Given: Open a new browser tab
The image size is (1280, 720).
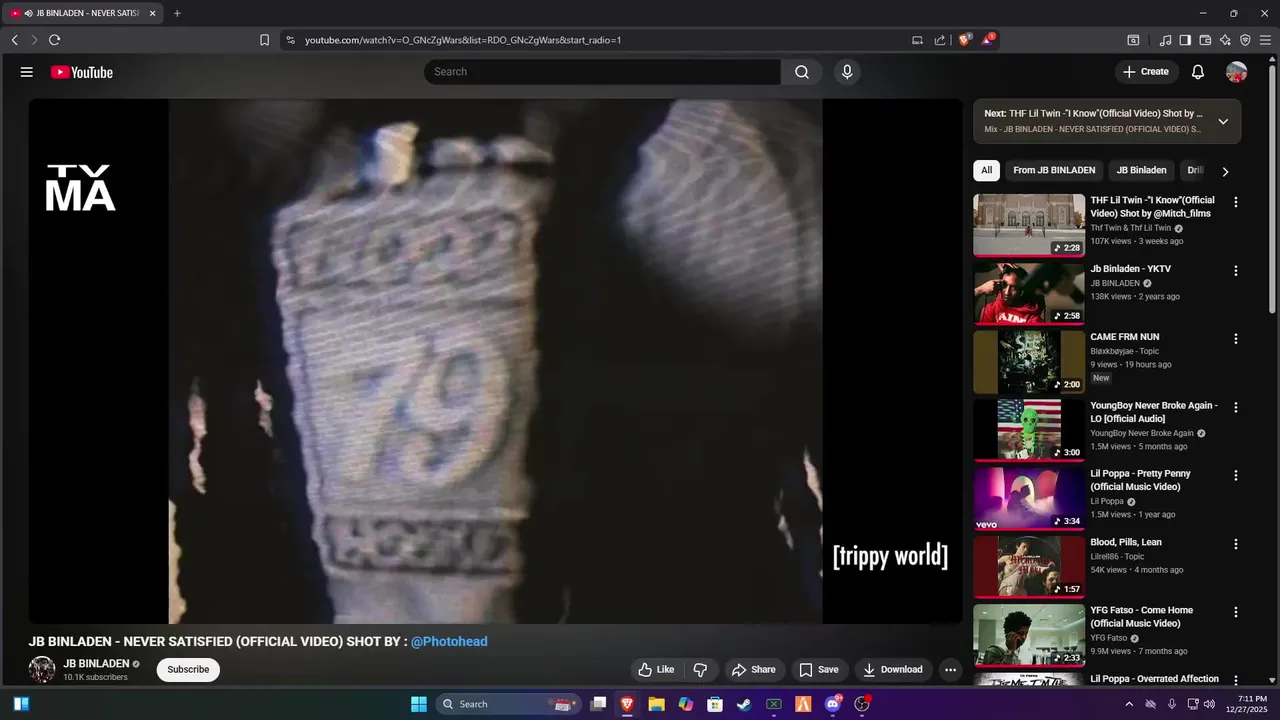Looking at the screenshot, I should tap(177, 13).
